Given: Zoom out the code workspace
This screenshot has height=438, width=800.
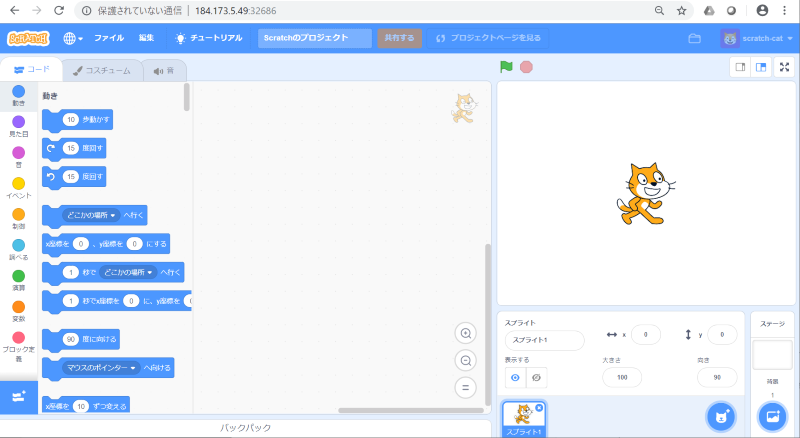Looking at the screenshot, I should click(465, 360).
